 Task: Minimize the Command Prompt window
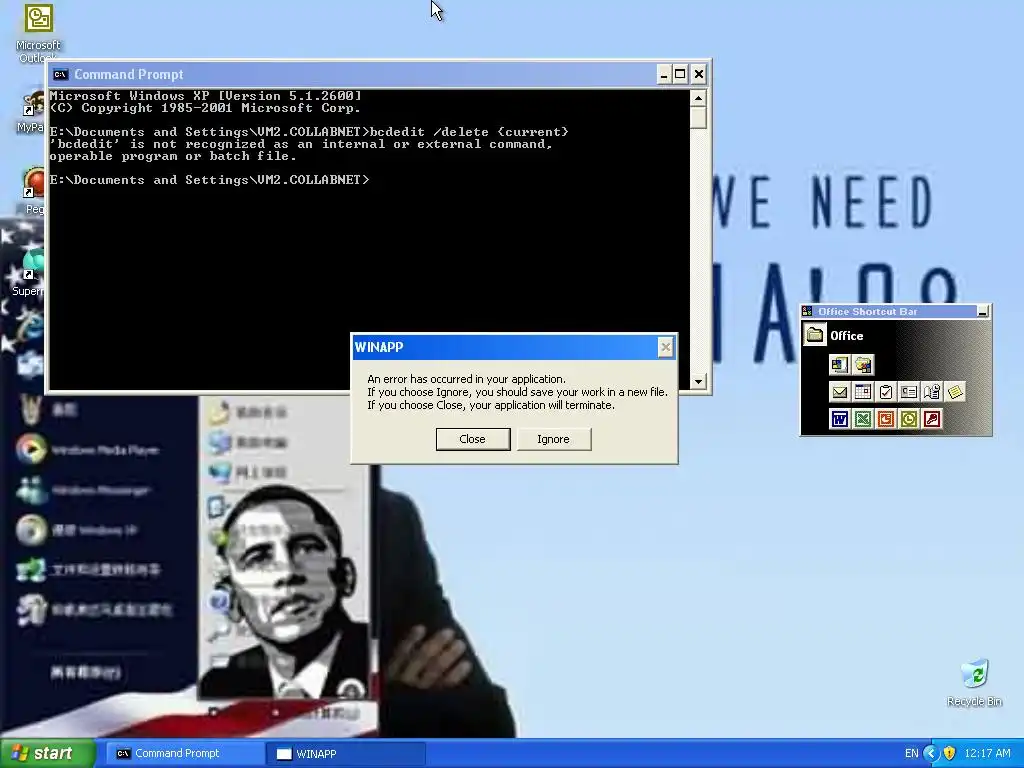(x=664, y=74)
